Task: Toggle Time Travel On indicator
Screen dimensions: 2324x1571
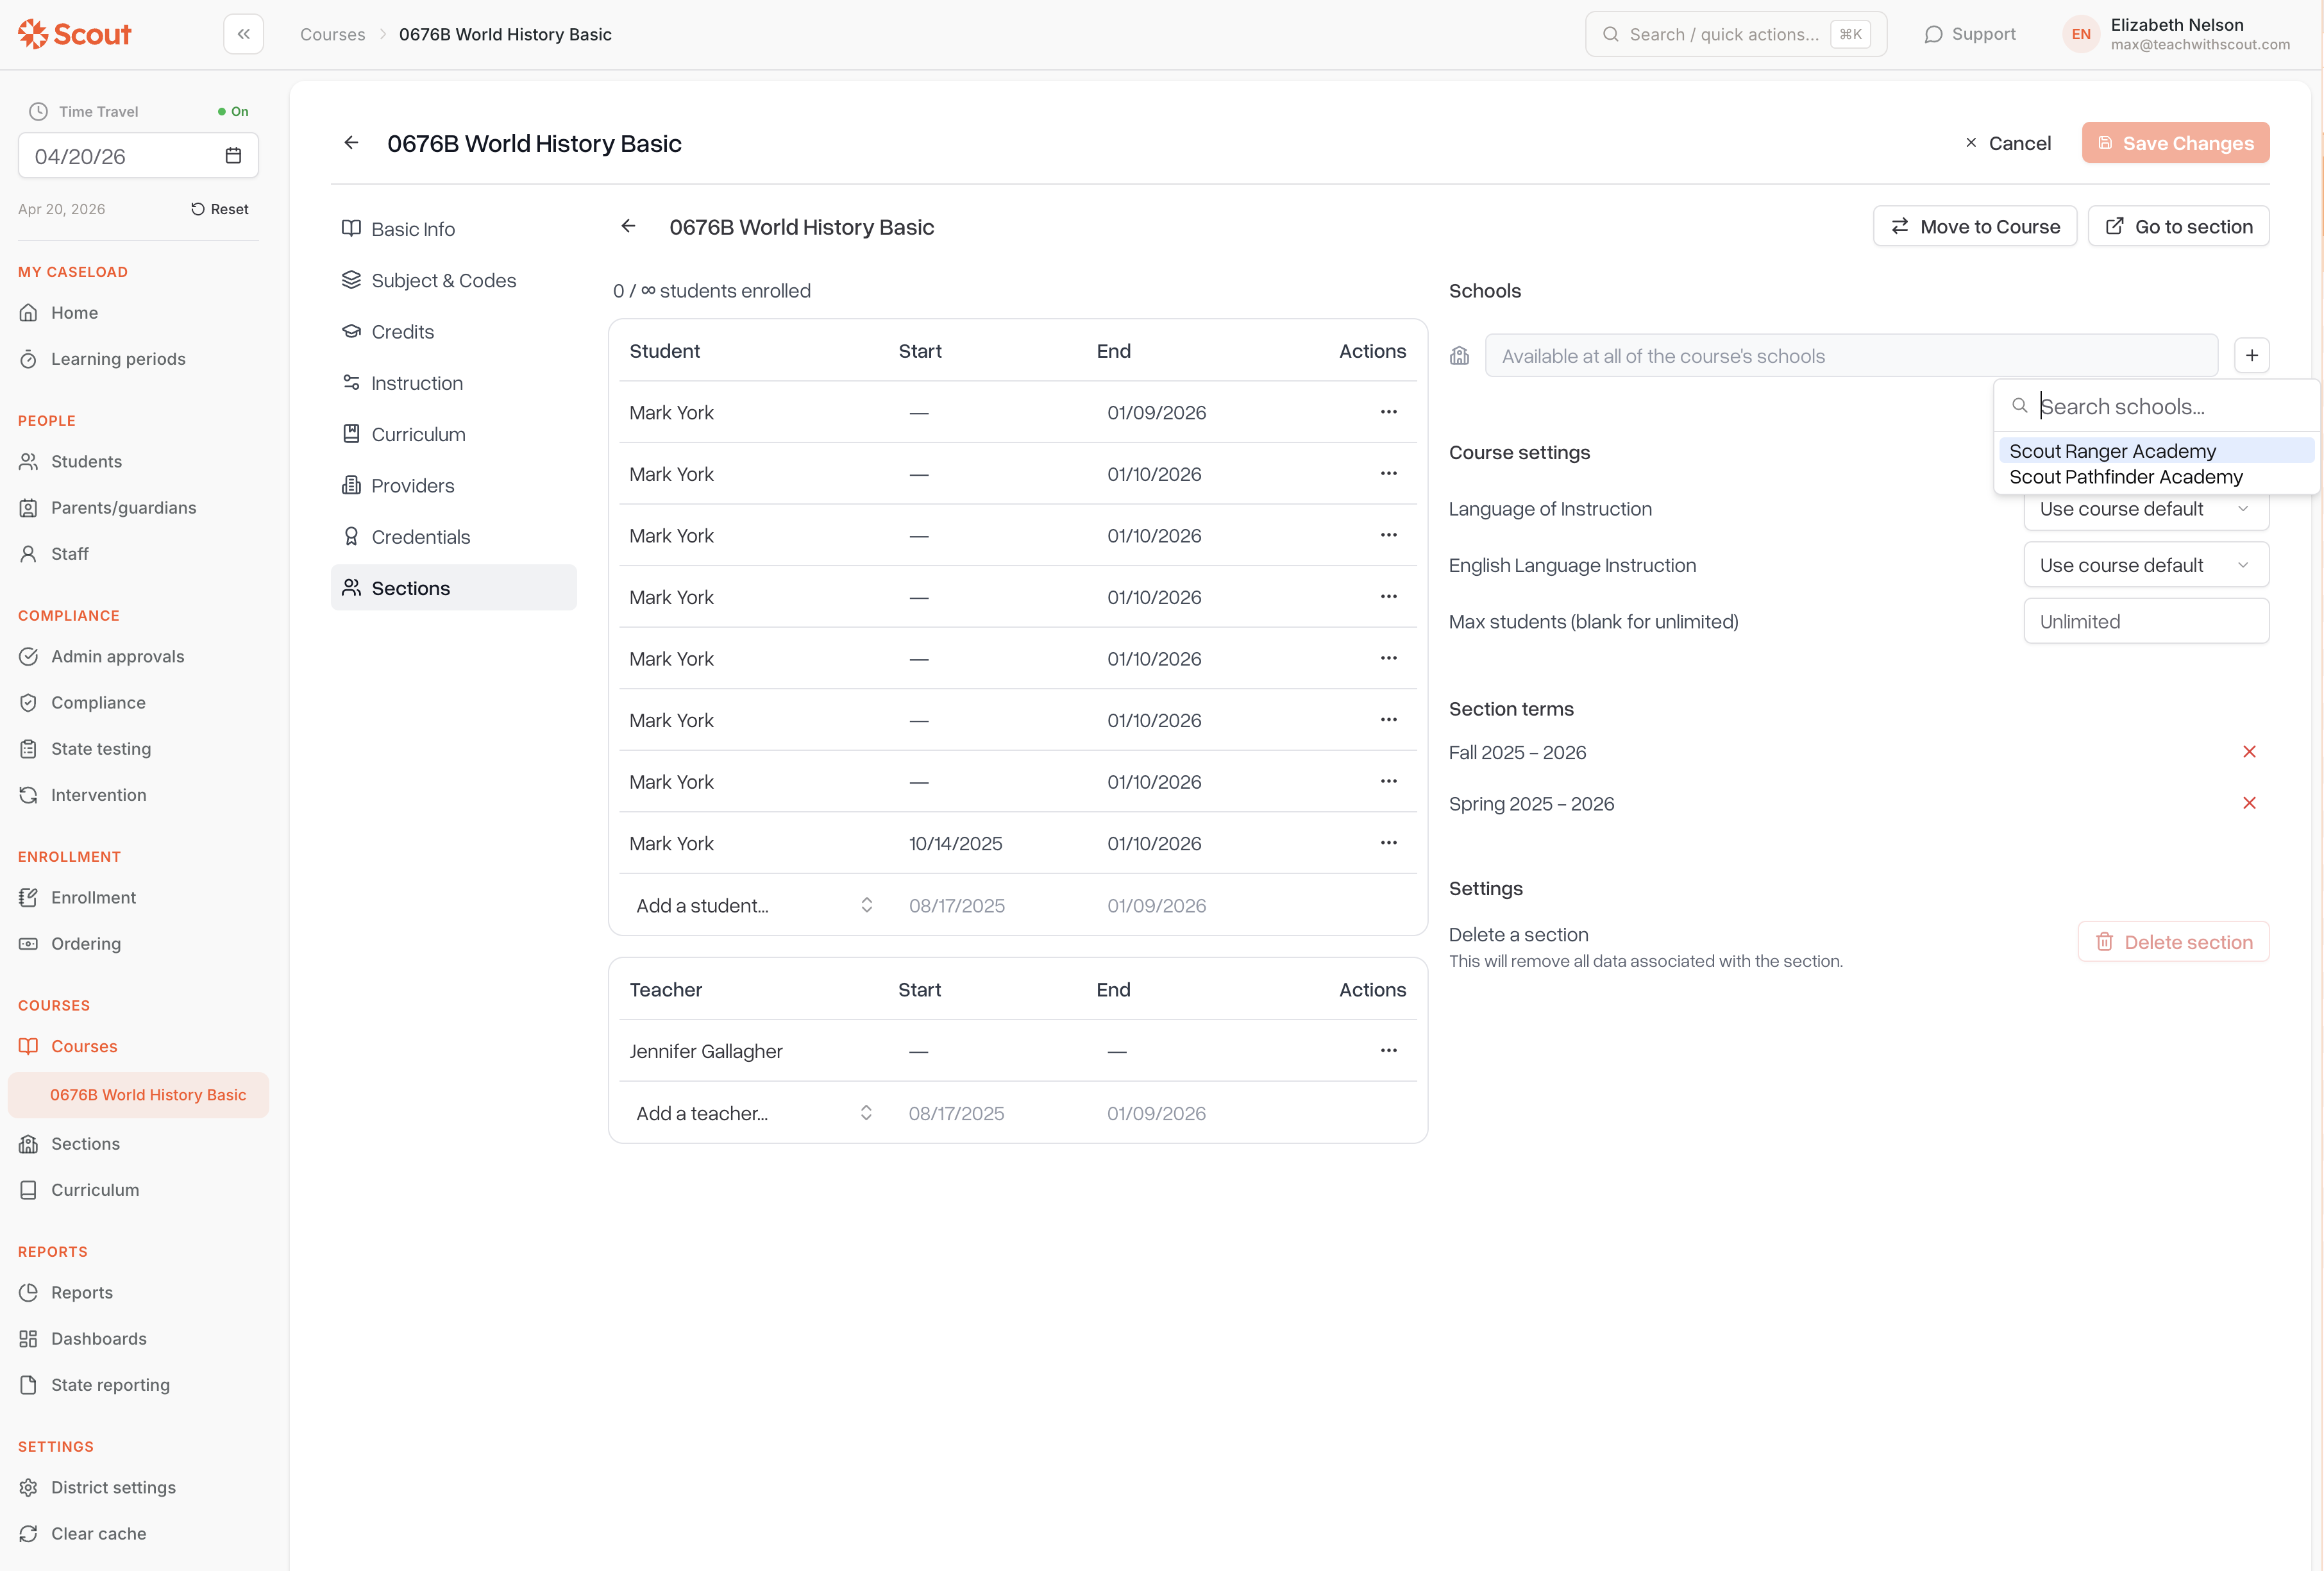Action: (x=233, y=111)
